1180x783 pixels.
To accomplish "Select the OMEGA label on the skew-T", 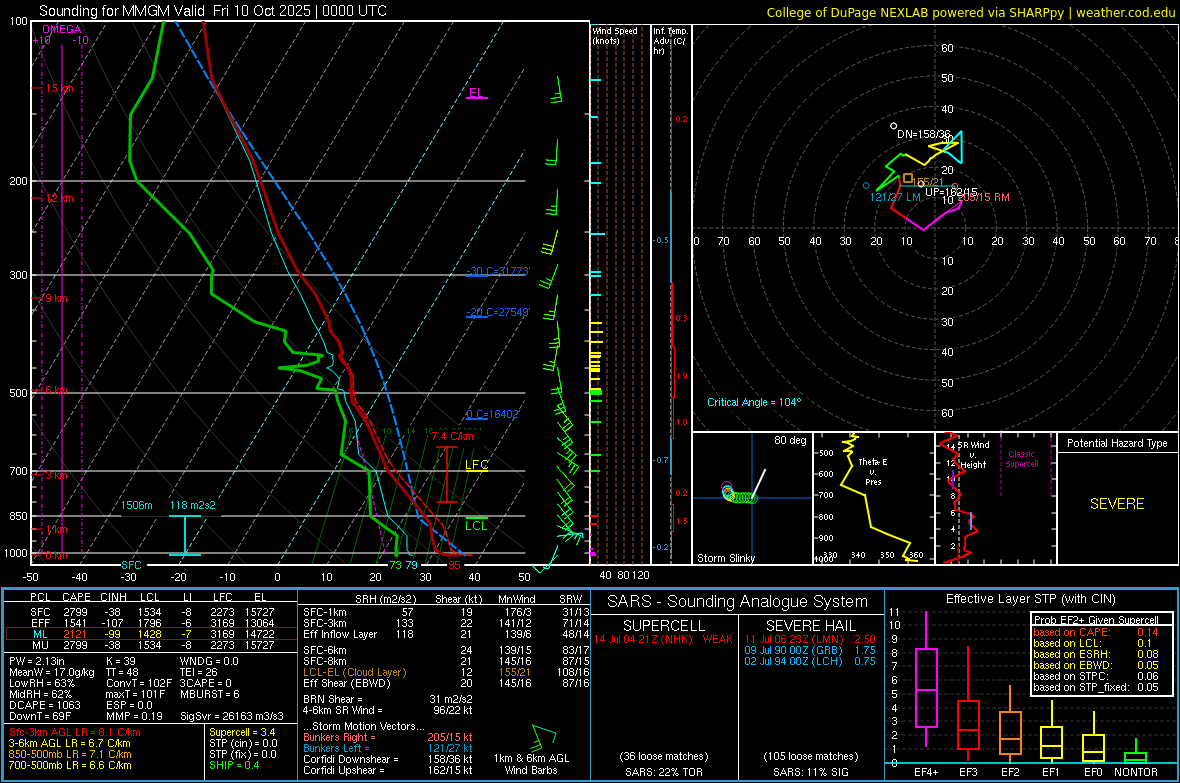I will [x=62, y=29].
